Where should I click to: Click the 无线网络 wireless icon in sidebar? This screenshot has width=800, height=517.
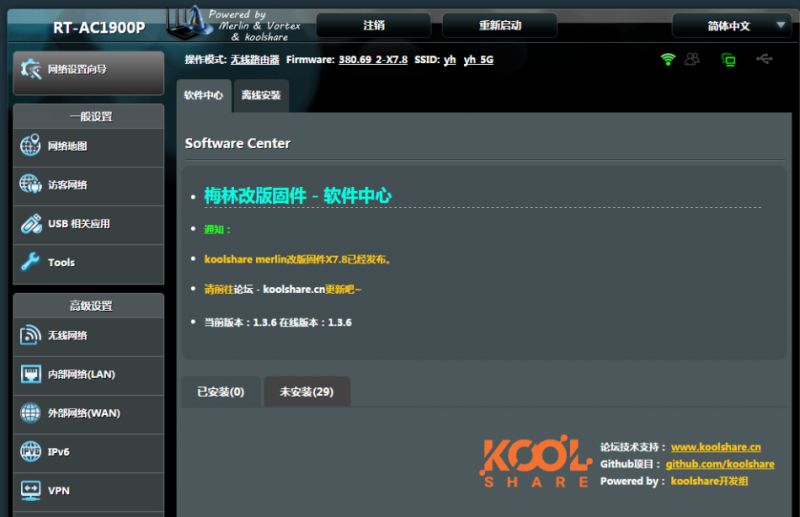31,336
